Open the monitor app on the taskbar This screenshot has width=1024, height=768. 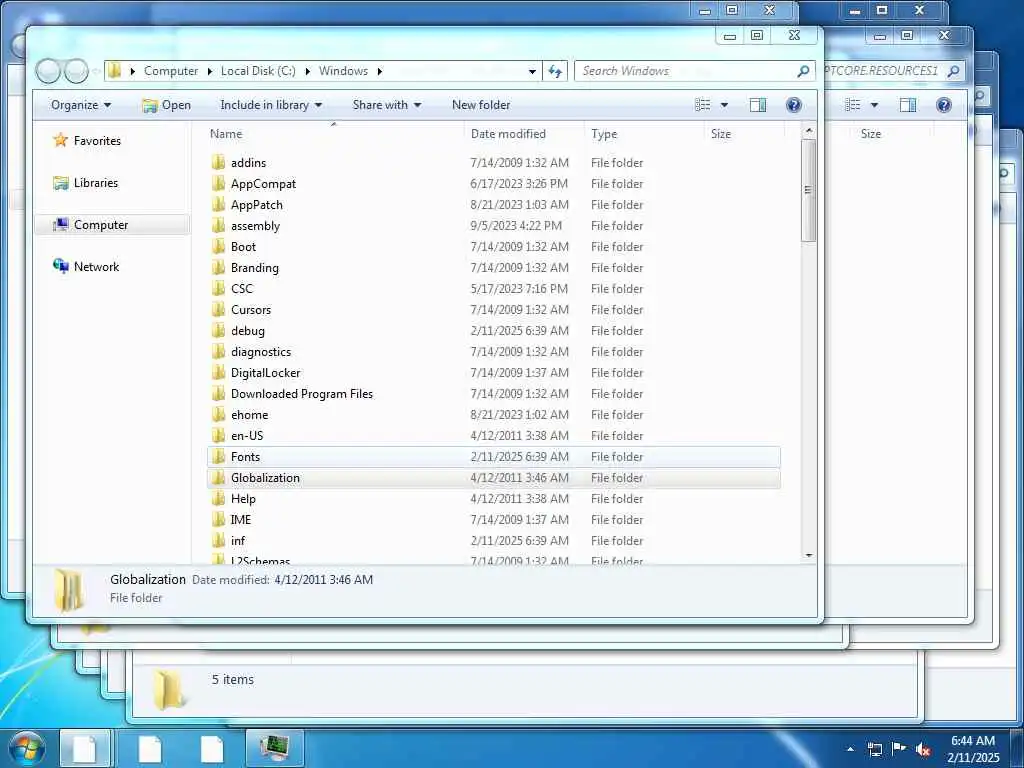274,748
